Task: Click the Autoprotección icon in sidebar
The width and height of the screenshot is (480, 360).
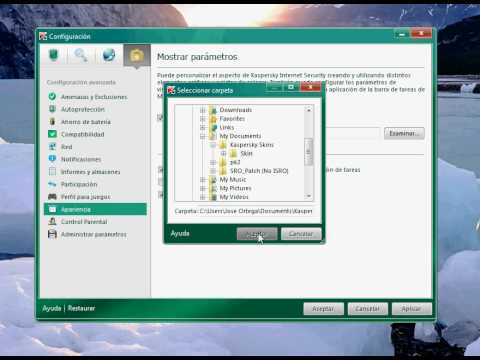Action: [x=52, y=109]
